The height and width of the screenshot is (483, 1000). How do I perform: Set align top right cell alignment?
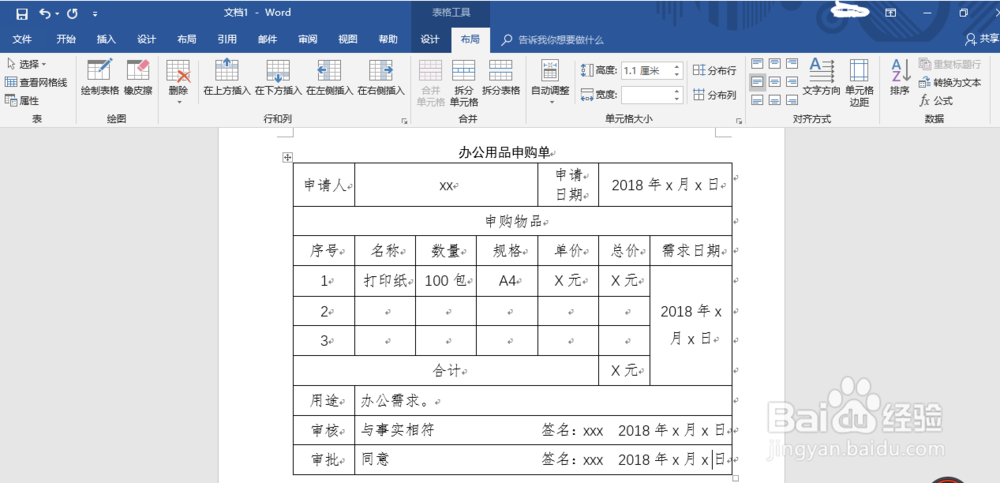pyautogui.click(x=791, y=63)
